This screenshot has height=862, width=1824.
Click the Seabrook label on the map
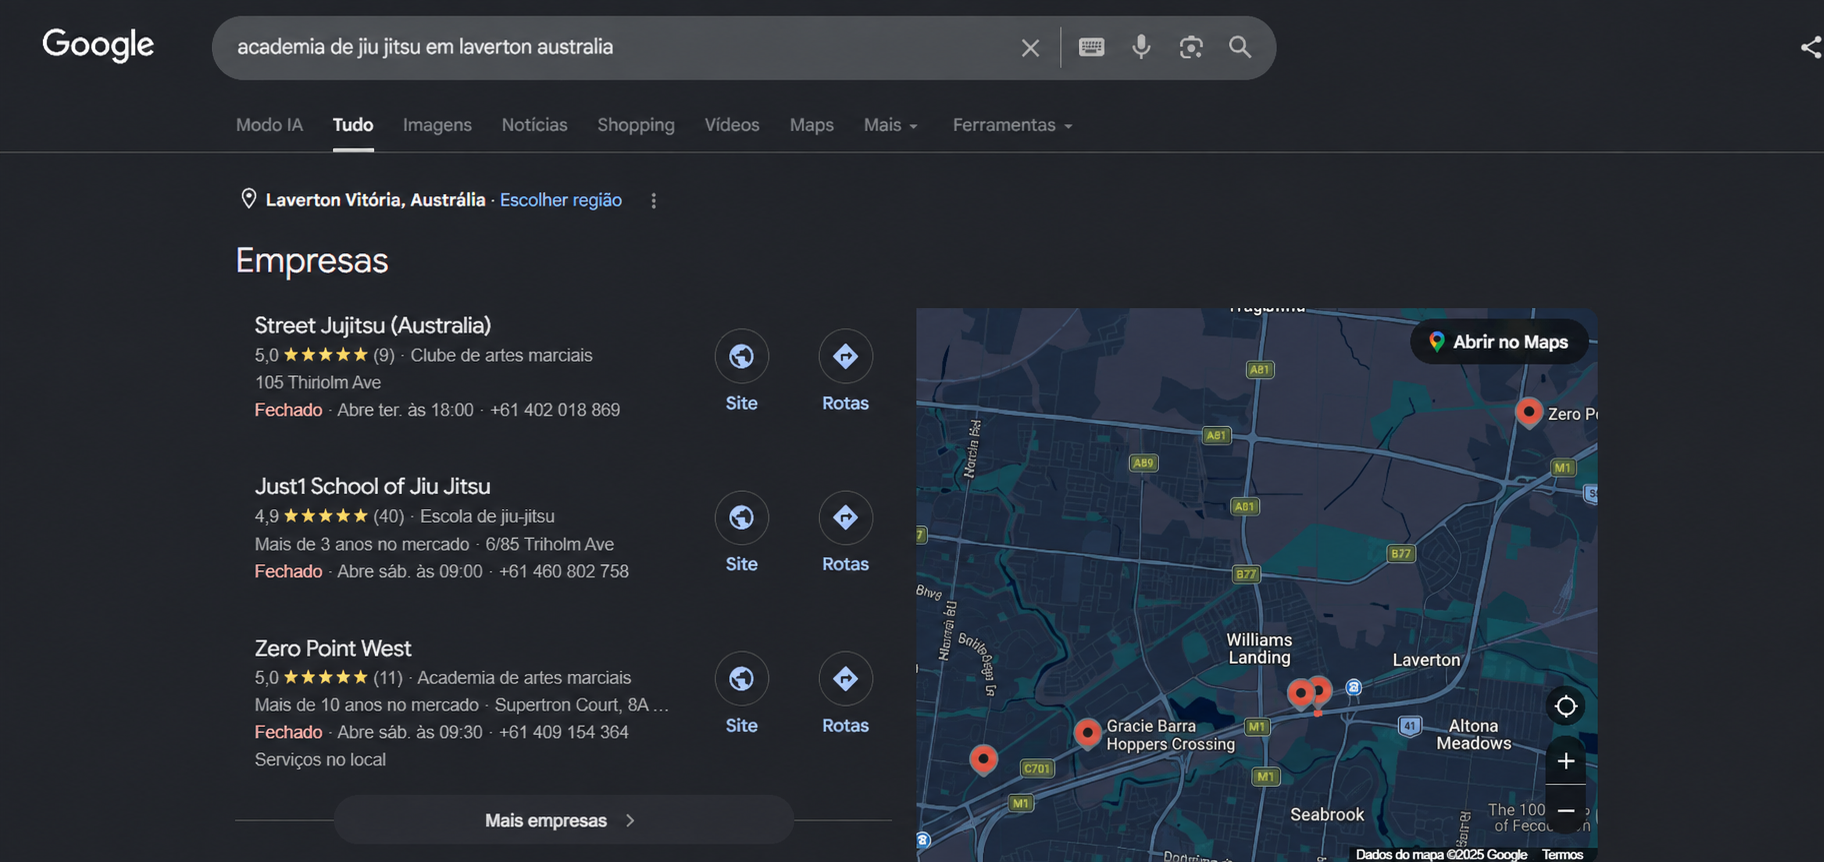[x=1327, y=814]
